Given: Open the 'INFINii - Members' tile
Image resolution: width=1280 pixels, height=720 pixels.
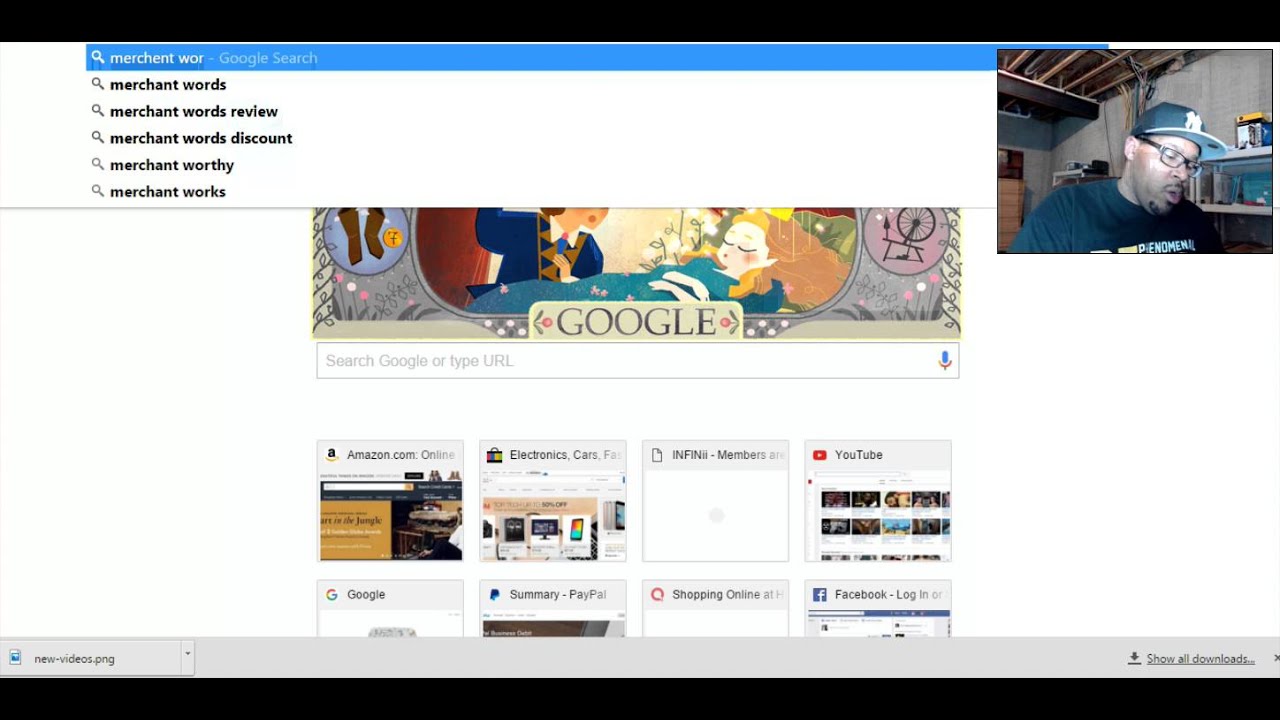Looking at the screenshot, I should (x=715, y=501).
